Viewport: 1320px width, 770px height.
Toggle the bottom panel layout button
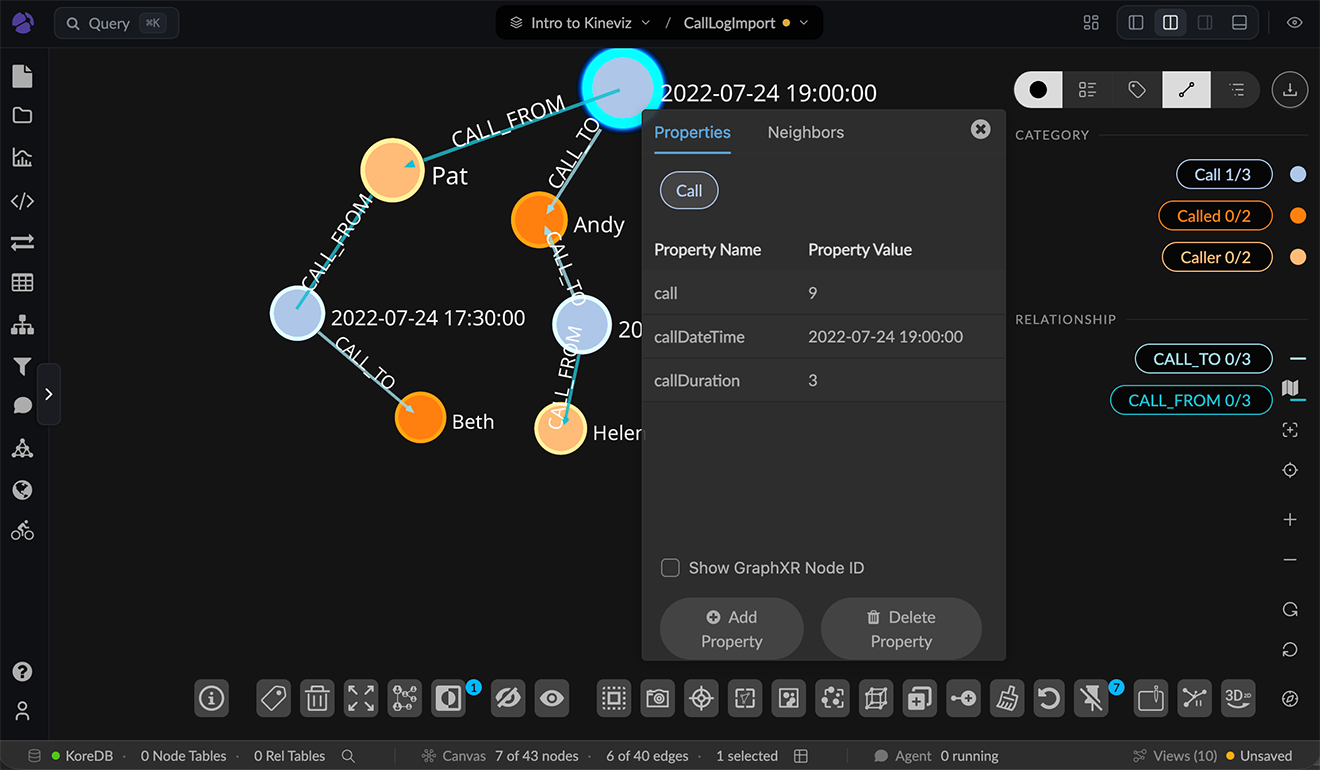click(1239, 22)
